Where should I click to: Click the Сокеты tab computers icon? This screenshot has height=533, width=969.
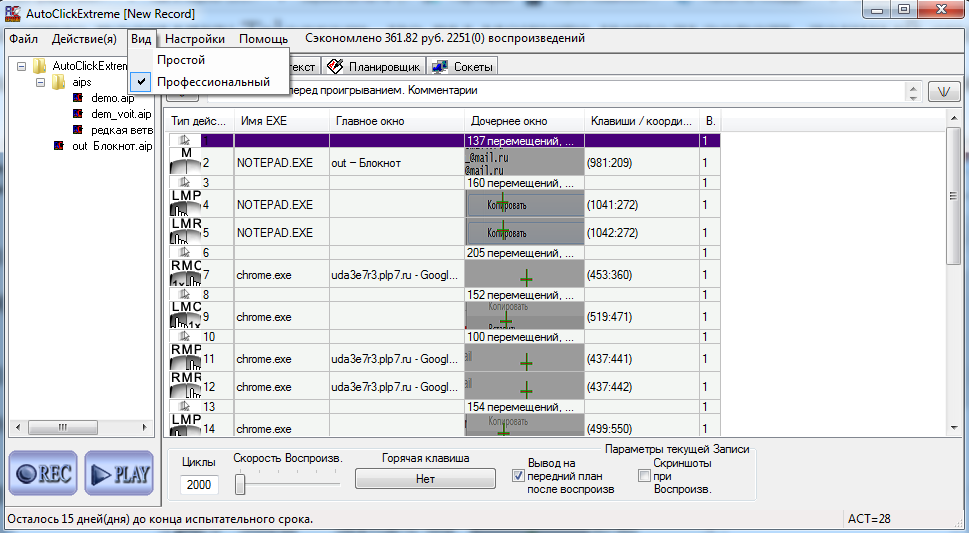point(440,67)
